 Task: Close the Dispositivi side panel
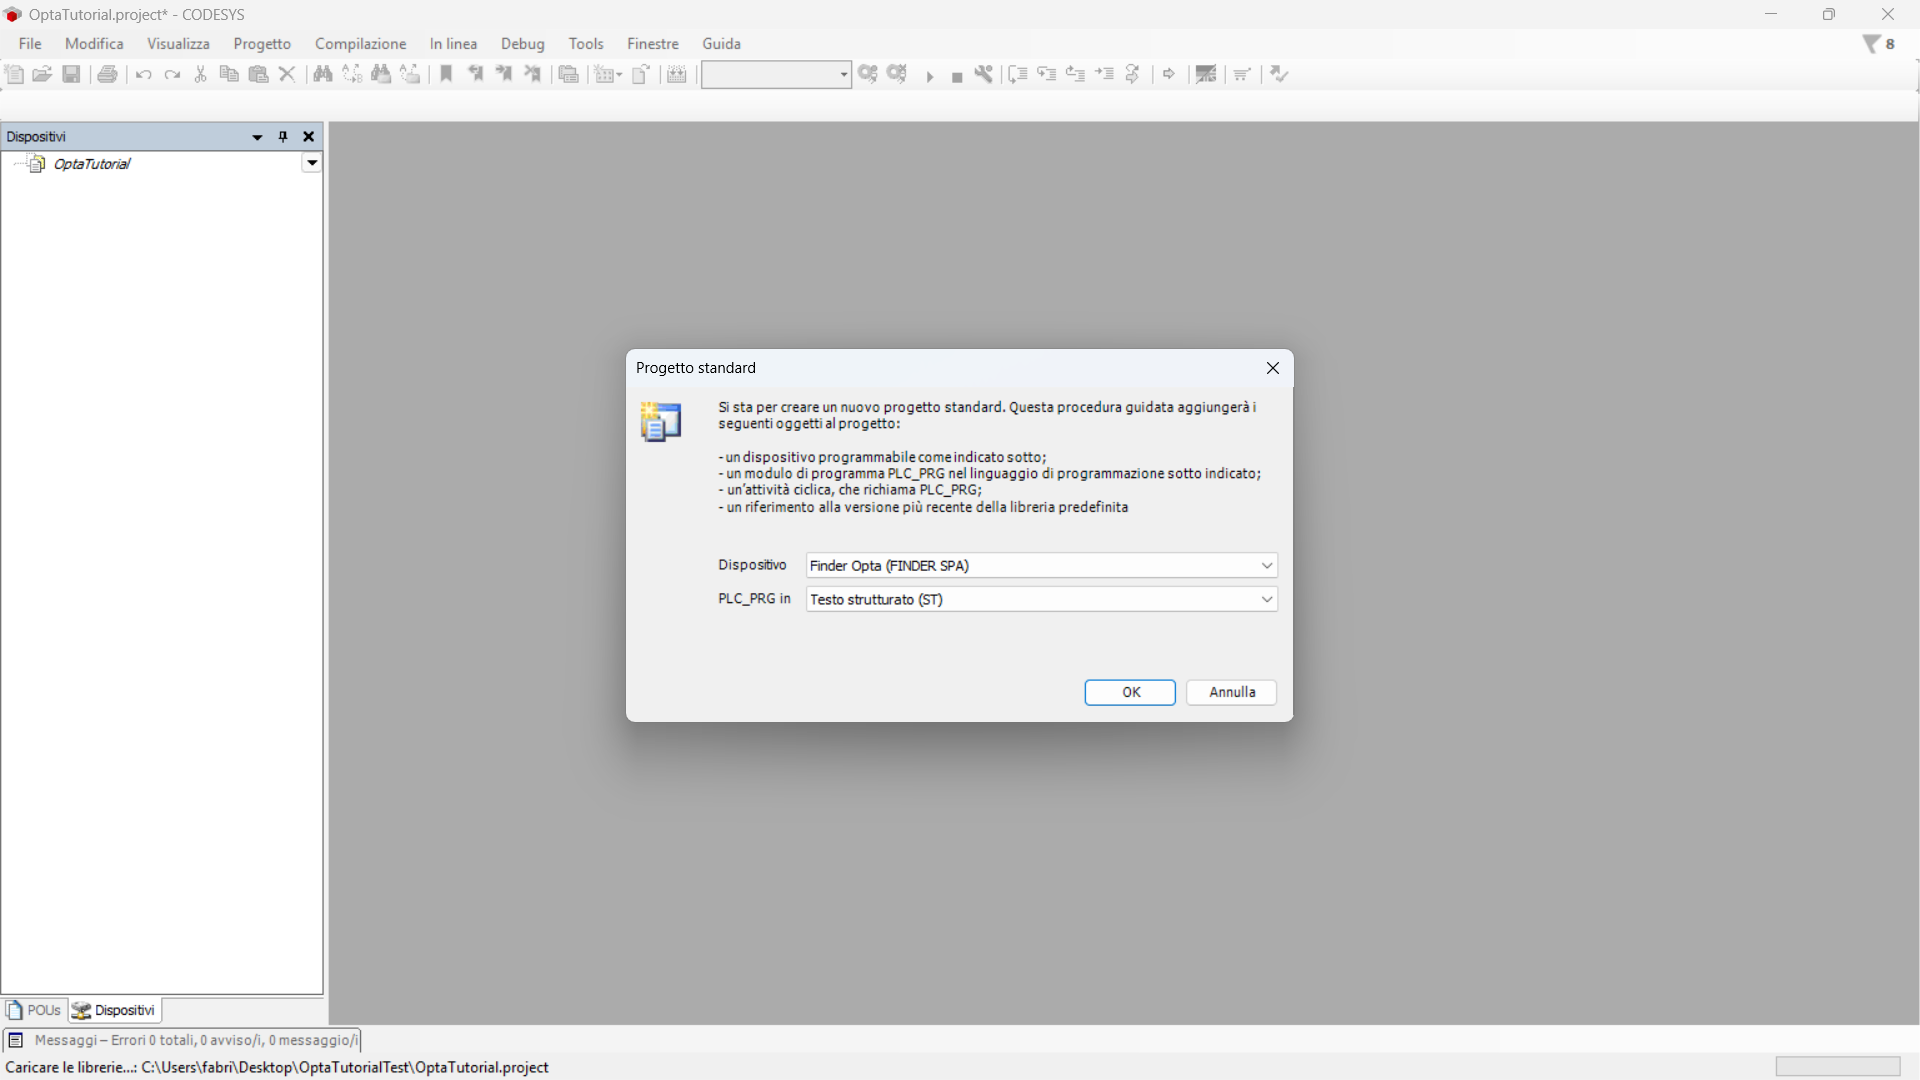[x=309, y=137]
